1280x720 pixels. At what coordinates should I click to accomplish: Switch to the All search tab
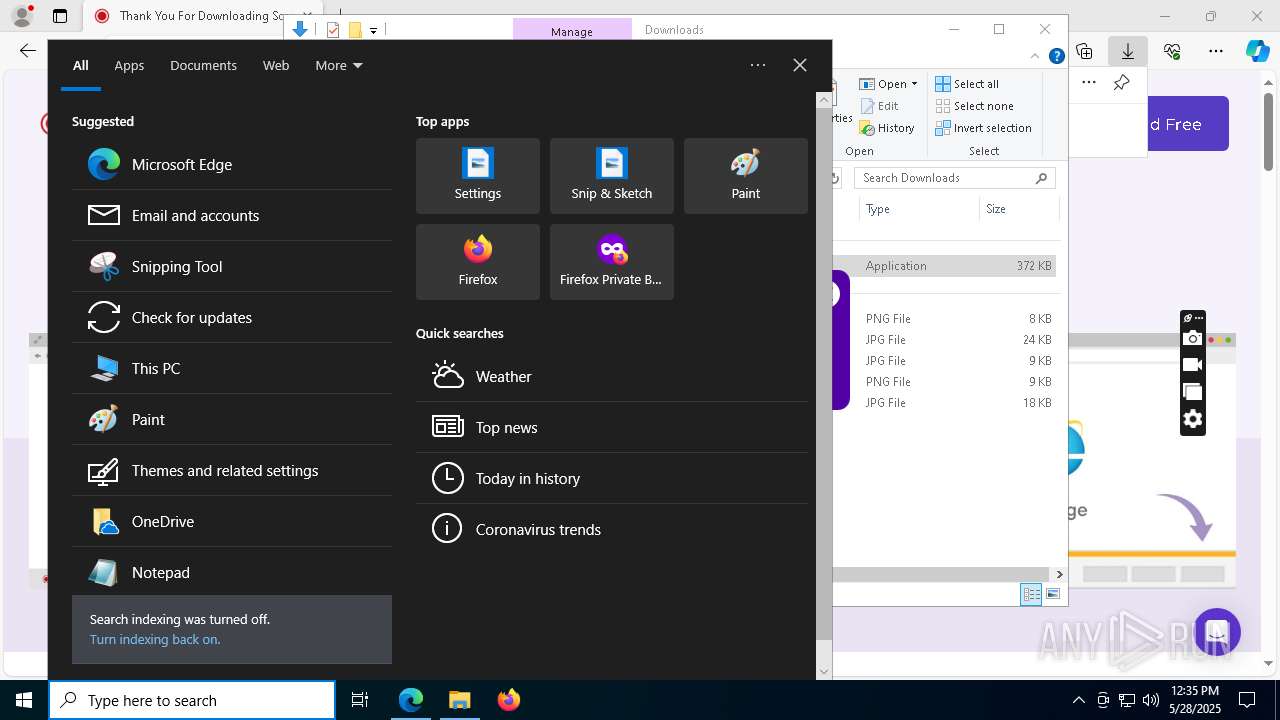pyautogui.click(x=81, y=66)
